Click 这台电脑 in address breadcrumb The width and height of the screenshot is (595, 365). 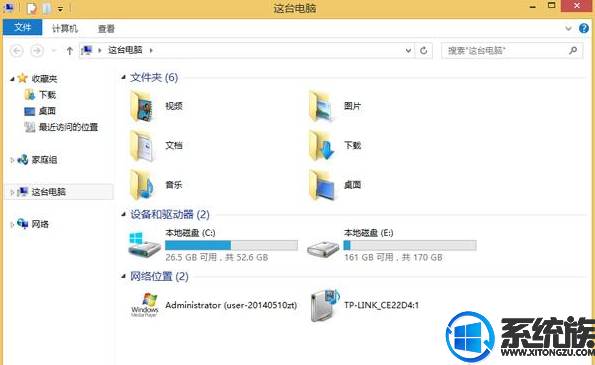click(125, 50)
